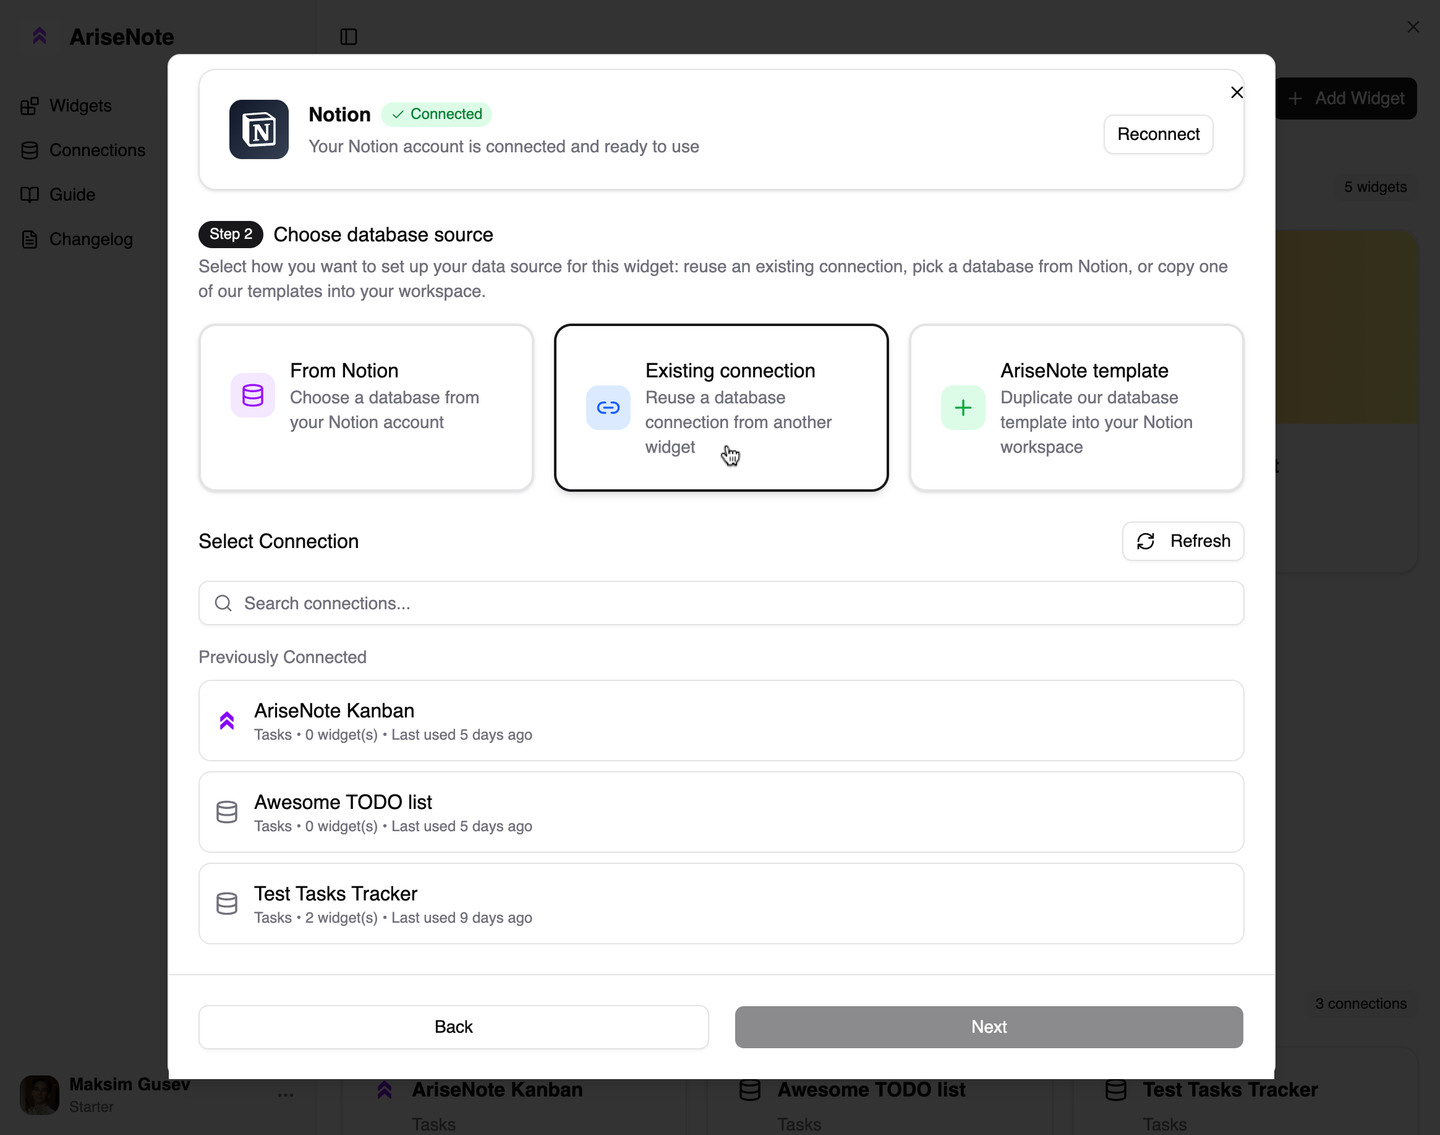The image size is (1440, 1135).
Task: Choose the AriseNote Kanban connection row
Action: pos(721,721)
